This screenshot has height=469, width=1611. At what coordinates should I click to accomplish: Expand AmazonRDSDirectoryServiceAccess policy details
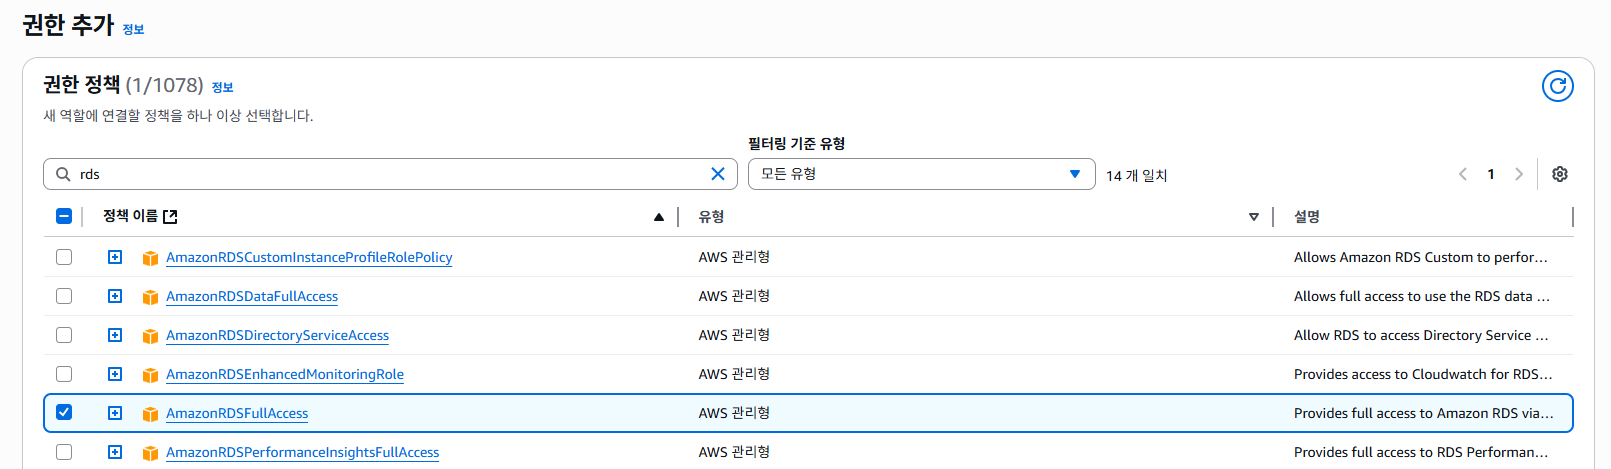(115, 335)
